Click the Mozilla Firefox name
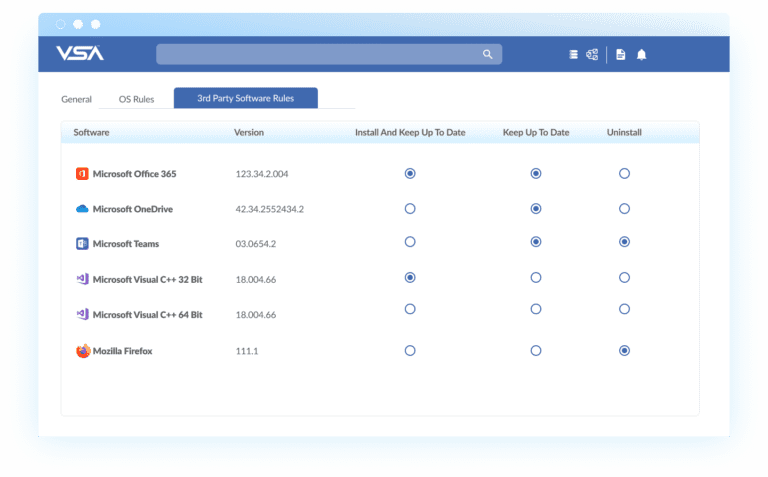Image resolution: width=768 pixels, height=477 pixels. click(122, 351)
